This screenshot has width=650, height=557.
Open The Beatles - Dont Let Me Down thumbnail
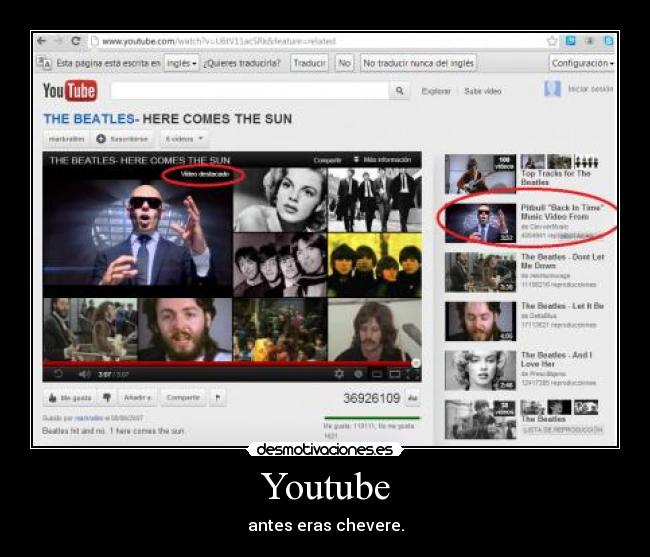(480, 272)
